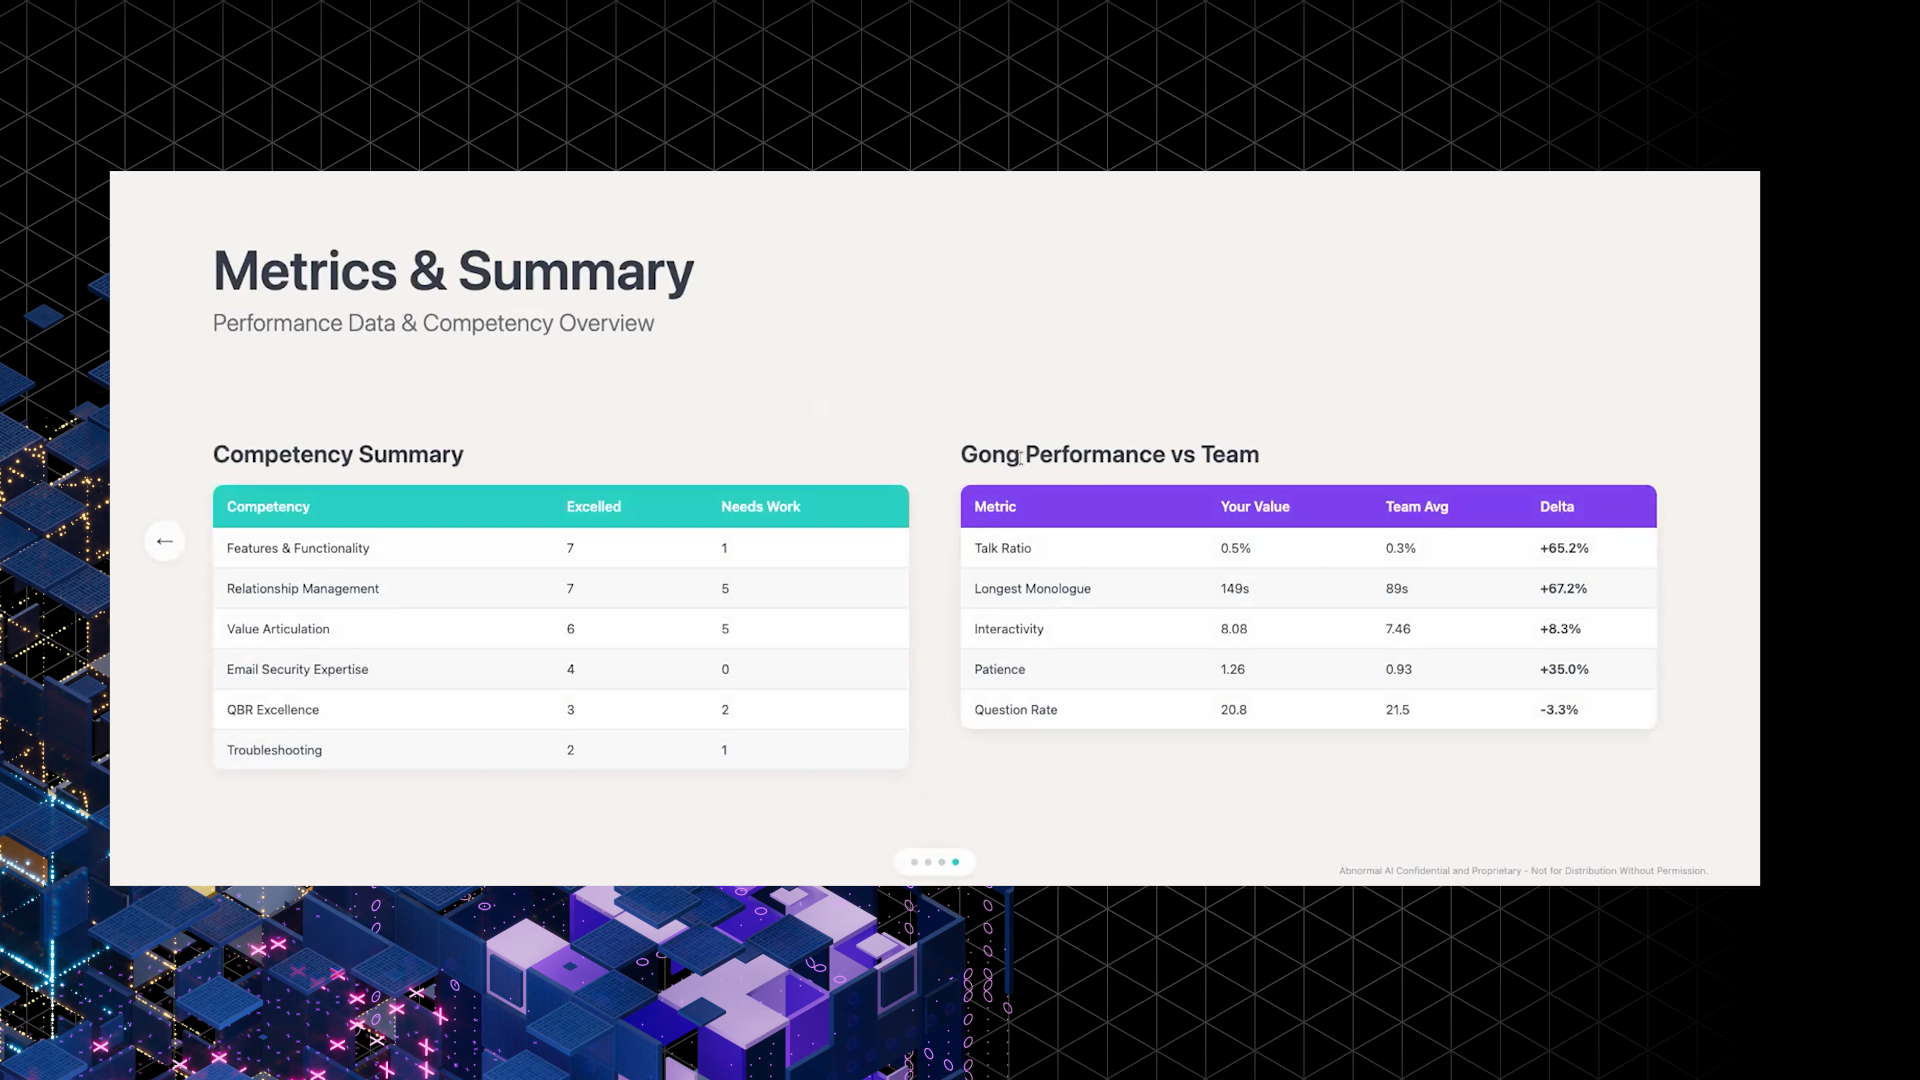Click the Needs Work column header
The width and height of the screenshot is (1920, 1080).
[761, 507]
